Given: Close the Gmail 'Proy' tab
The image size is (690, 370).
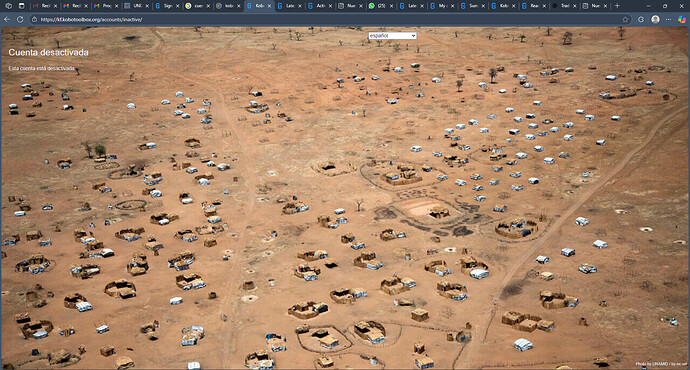Looking at the screenshot, I should (x=117, y=6).
